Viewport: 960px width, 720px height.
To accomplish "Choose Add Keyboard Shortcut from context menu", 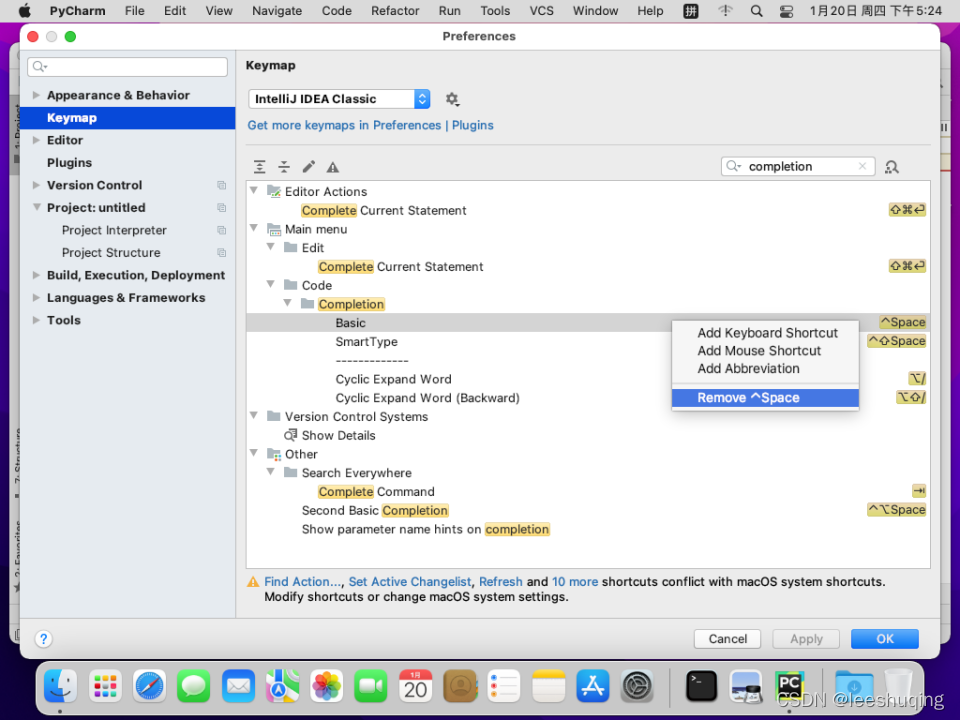I will [x=765, y=333].
